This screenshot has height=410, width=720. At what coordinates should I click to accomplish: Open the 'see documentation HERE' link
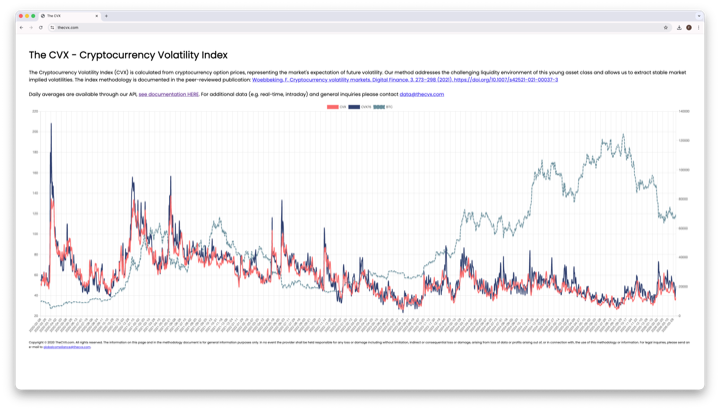pyautogui.click(x=168, y=94)
